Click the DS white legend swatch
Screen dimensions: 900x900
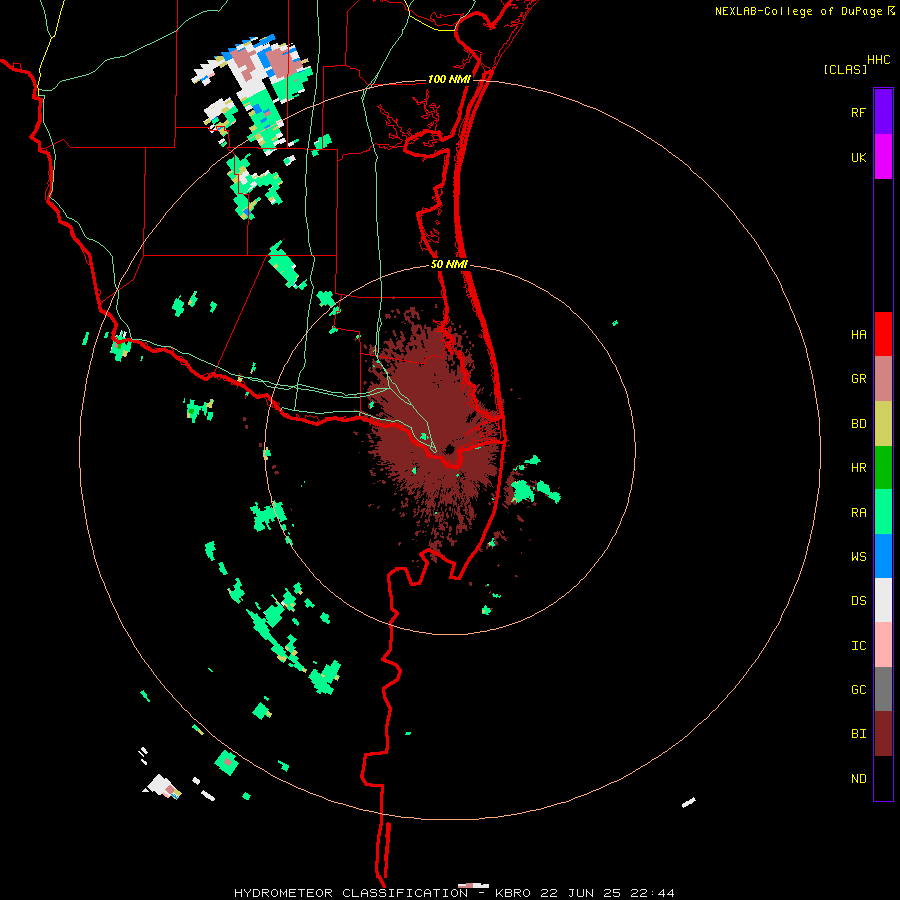pos(883,600)
